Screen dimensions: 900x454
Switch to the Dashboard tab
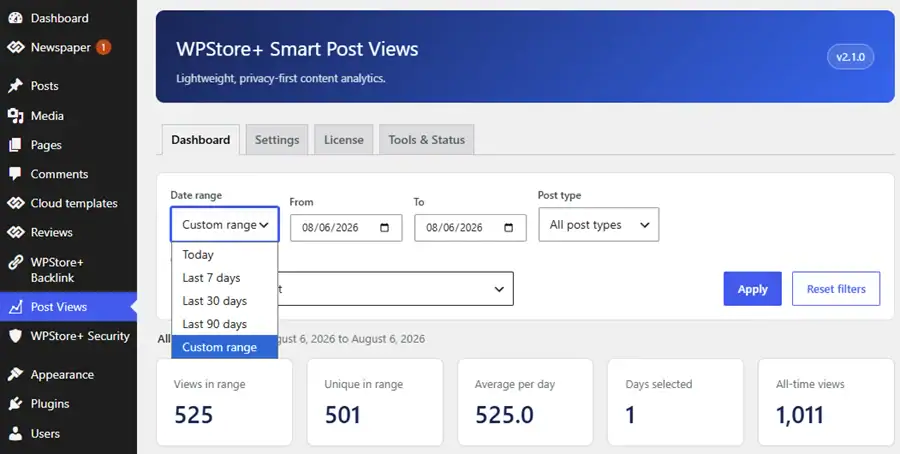pos(200,139)
